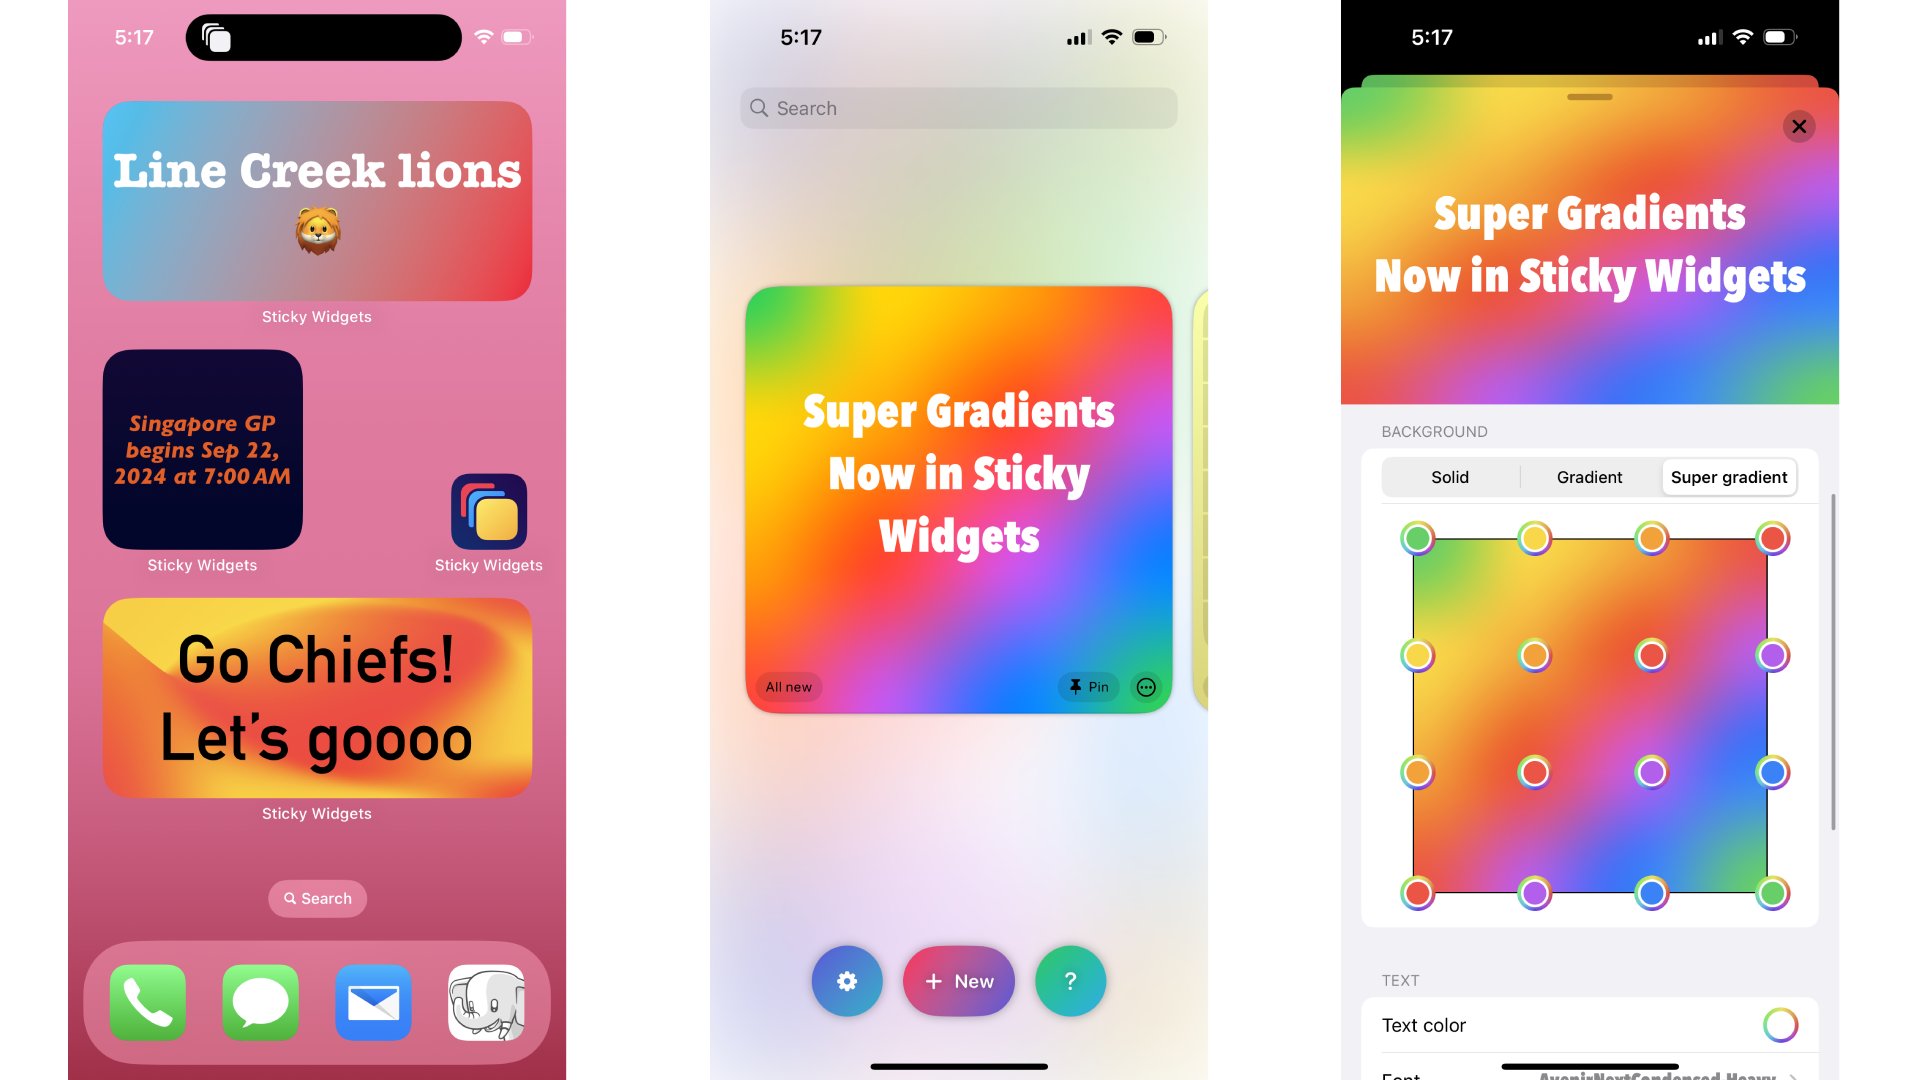This screenshot has width=1920, height=1080.
Task: Select the Gradient background tab
Action: [1589, 477]
